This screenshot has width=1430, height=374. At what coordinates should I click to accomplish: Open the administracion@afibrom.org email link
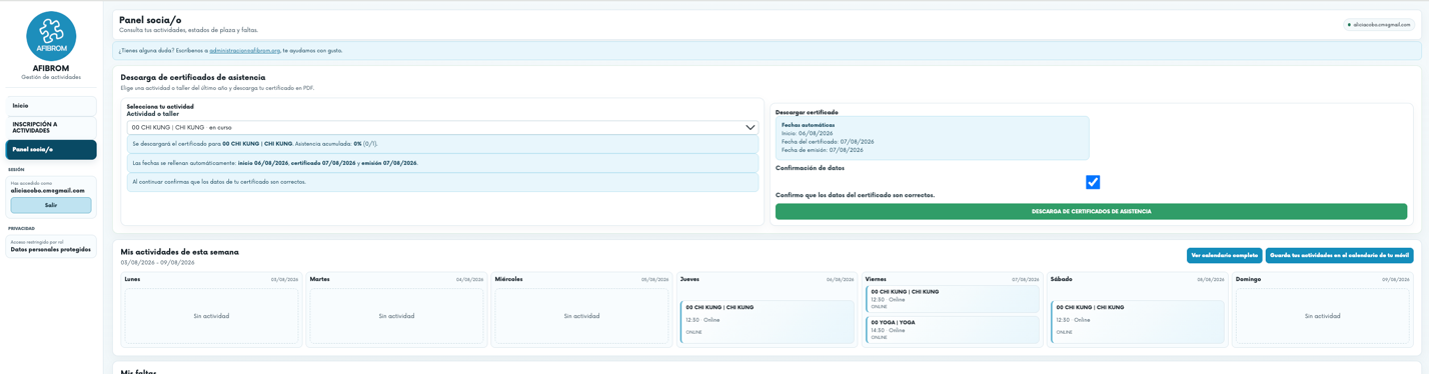(x=245, y=50)
